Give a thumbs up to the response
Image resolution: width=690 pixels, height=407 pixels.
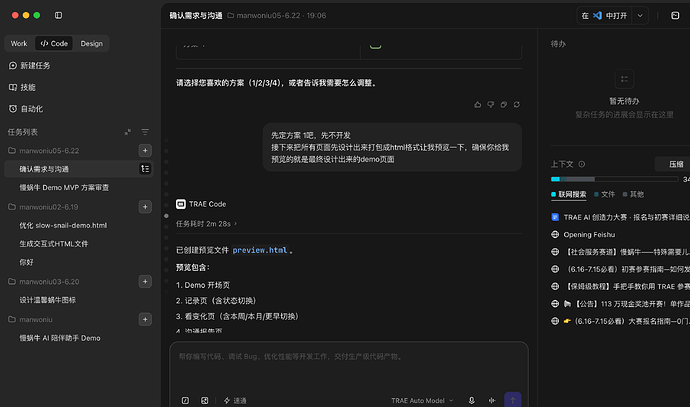pos(477,104)
